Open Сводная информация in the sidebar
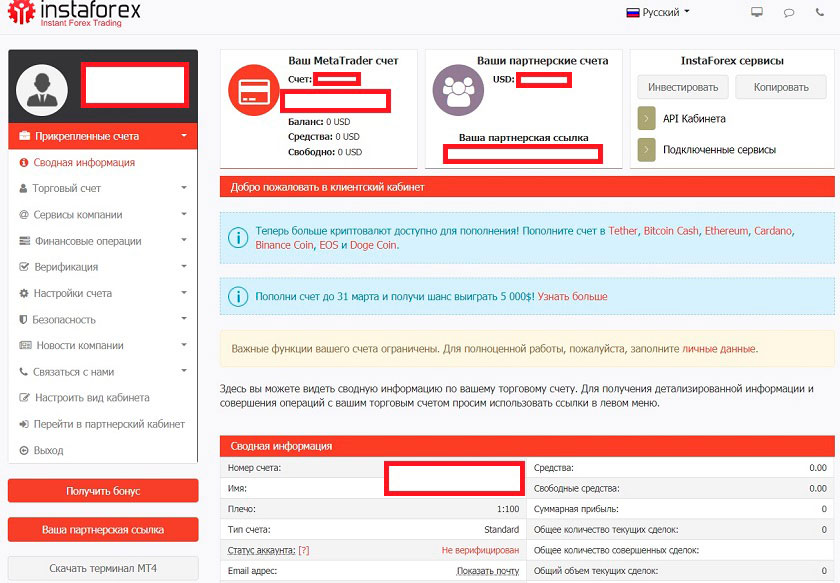Image resolution: width=840 pixels, height=583 pixels. pyautogui.click(x=84, y=162)
